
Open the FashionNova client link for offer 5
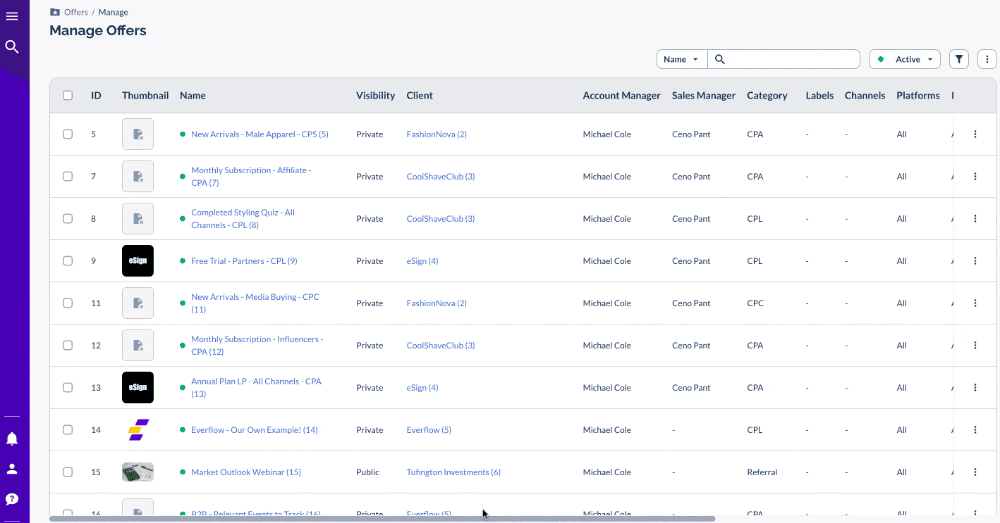coord(436,134)
